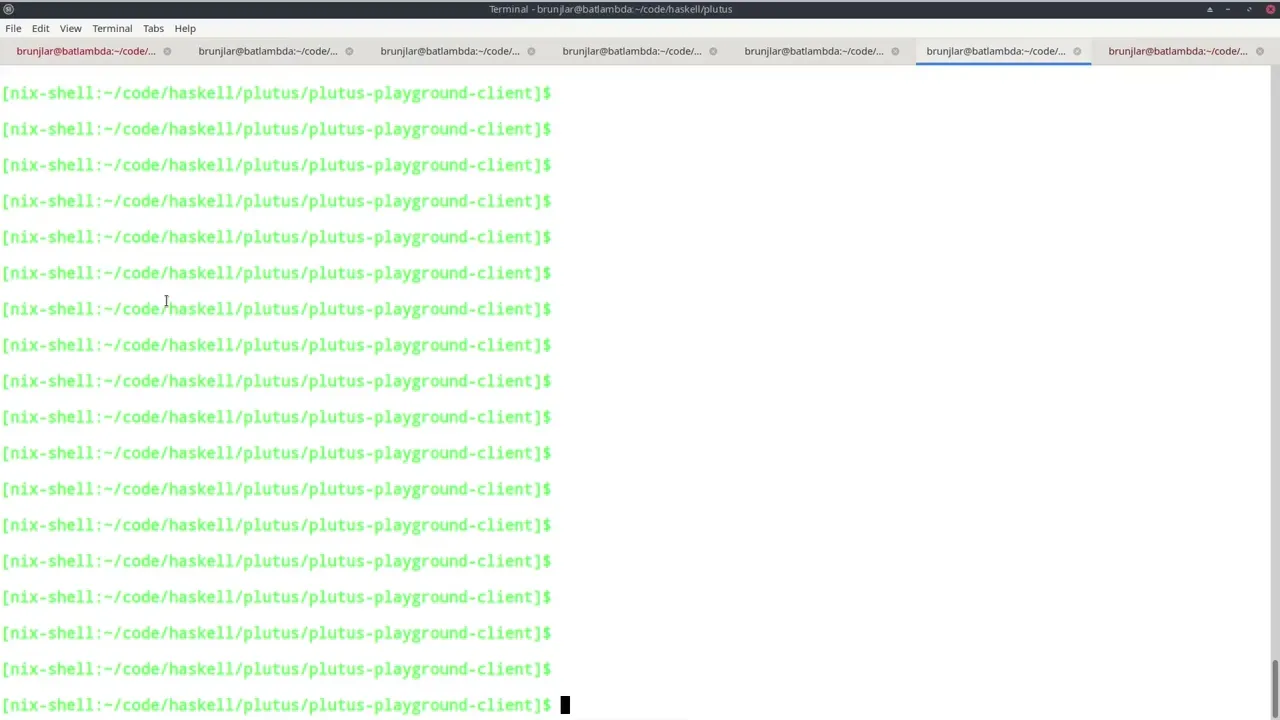This screenshot has height=720, width=1280.
Task: Open the Tabs menu
Action: pyautogui.click(x=153, y=28)
